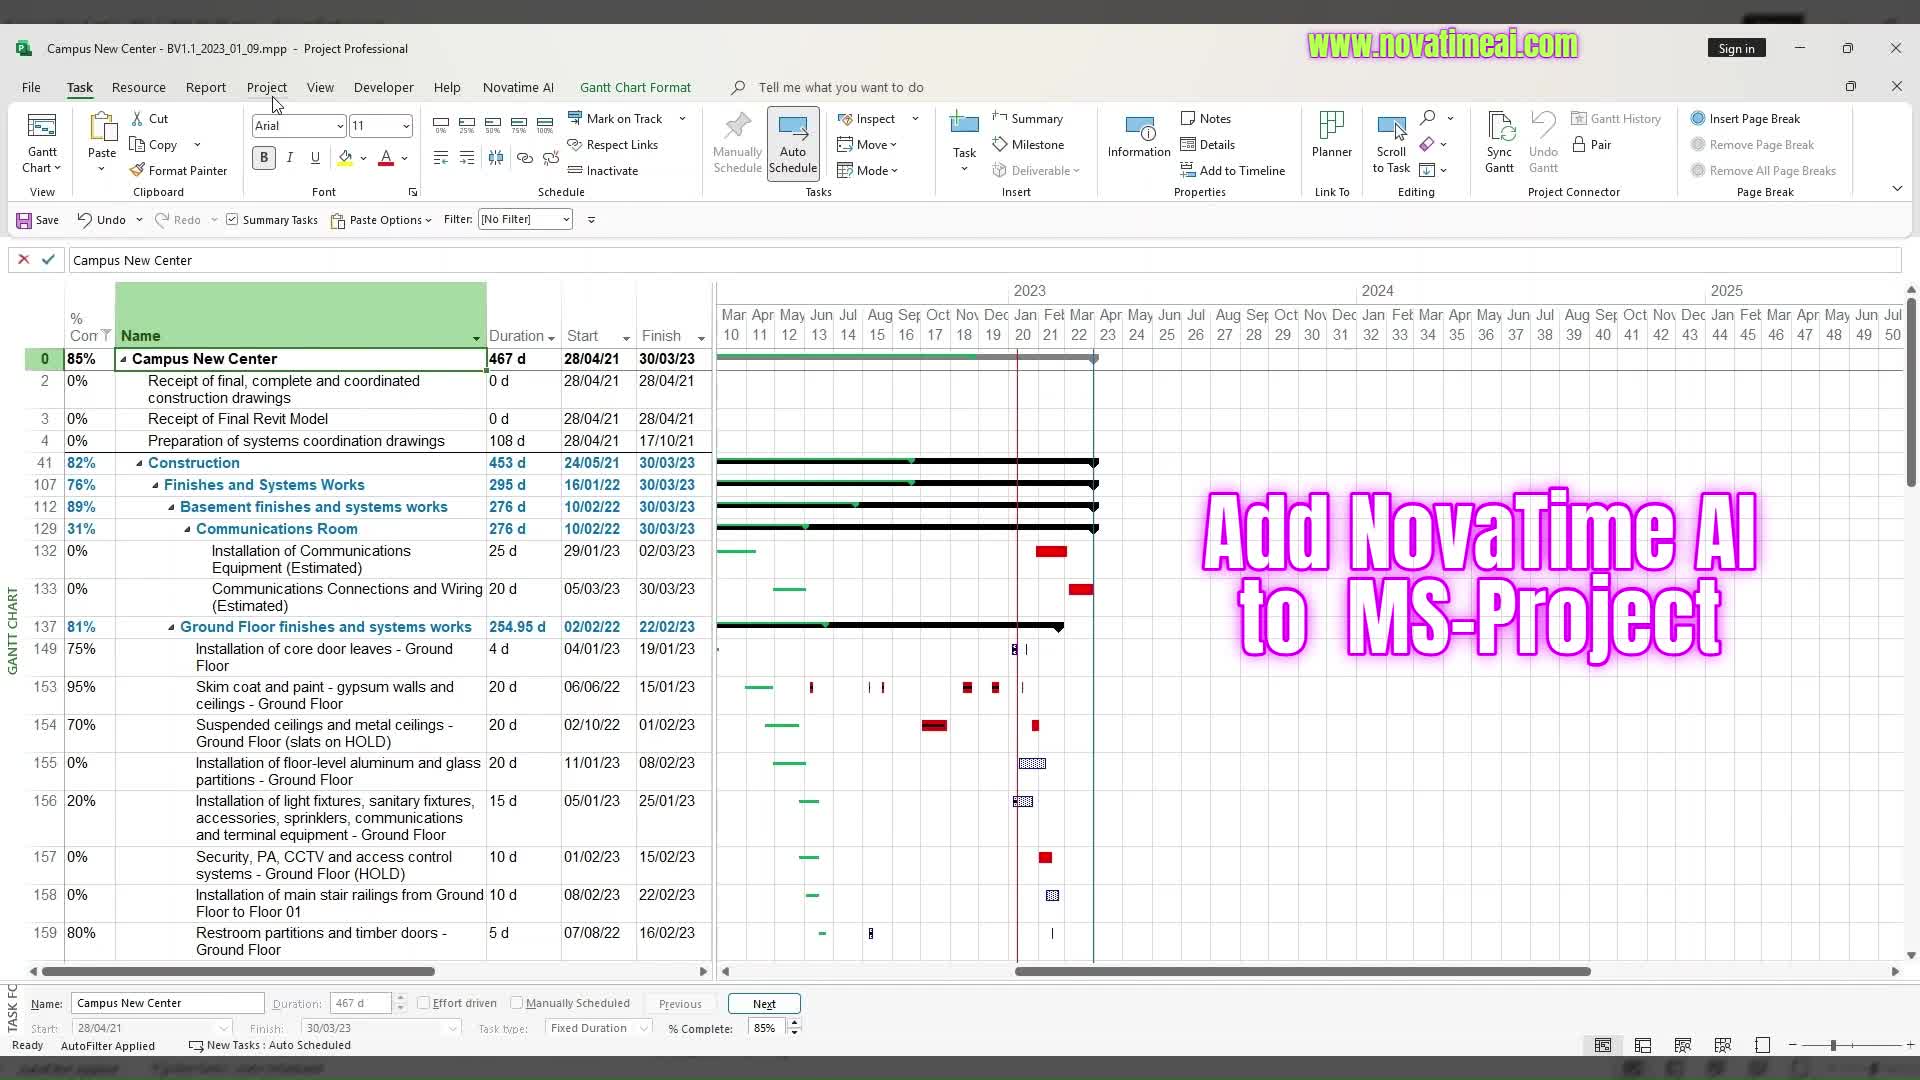The height and width of the screenshot is (1080, 1920).
Task: Open the Novatime AI tab
Action: tap(518, 87)
